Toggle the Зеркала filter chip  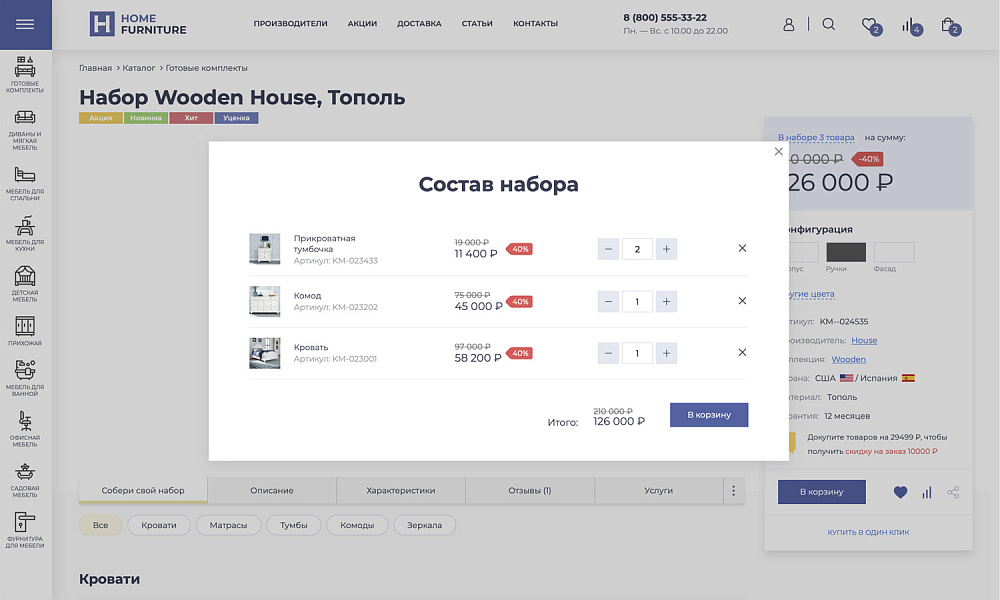tap(424, 524)
